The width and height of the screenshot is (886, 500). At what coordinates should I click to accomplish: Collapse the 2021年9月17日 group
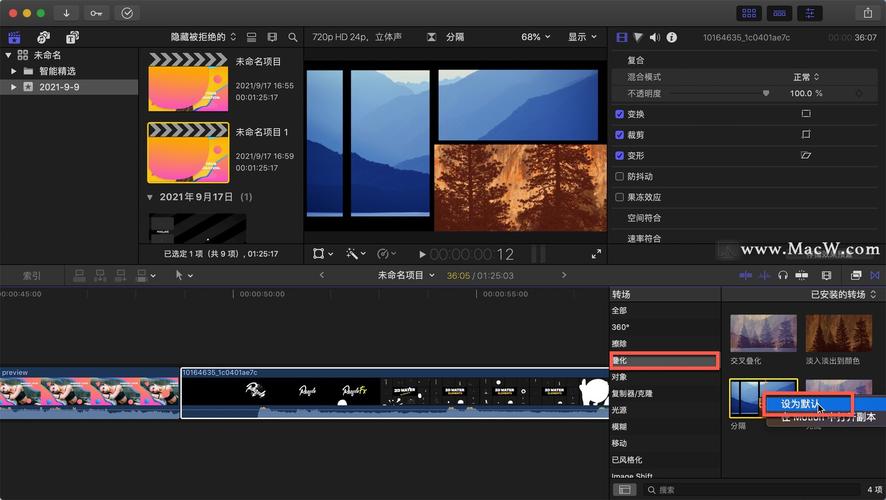pyautogui.click(x=150, y=197)
